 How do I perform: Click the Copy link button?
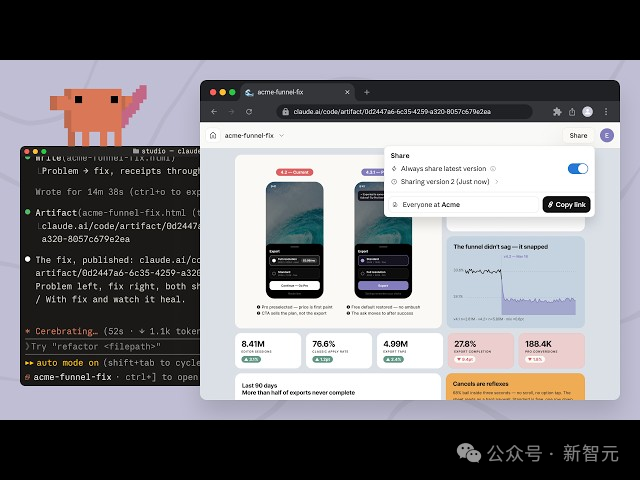566,204
